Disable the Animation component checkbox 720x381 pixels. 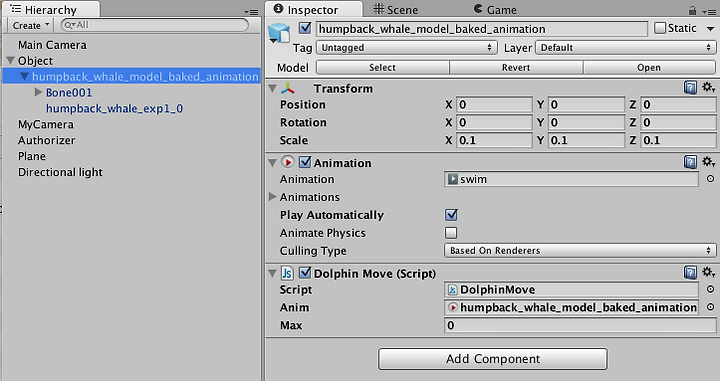coord(305,162)
